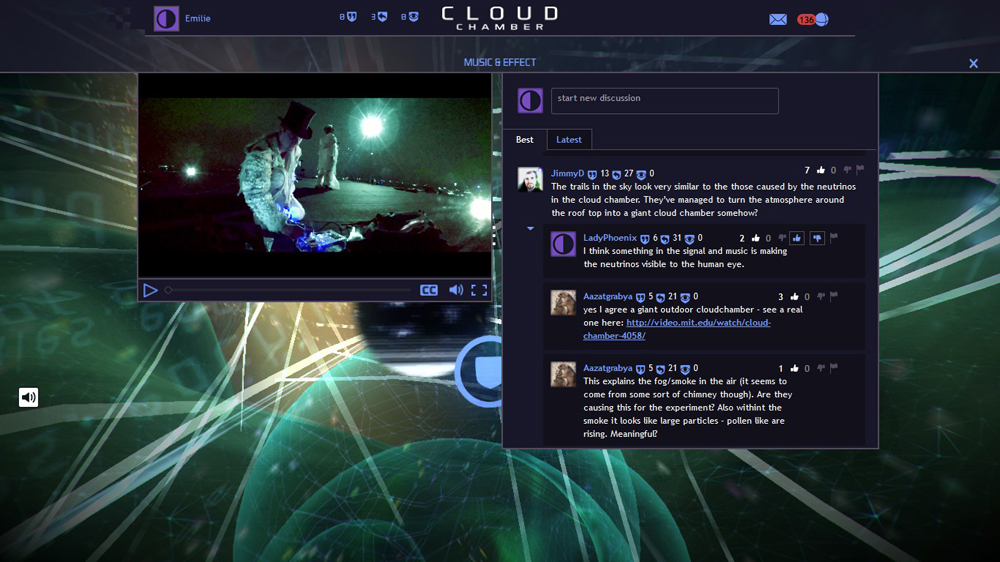This screenshot has height=562, width=1000.
Task: Close the Music & Effect panel
Action: pyautogui.click(x=973, y=64)
